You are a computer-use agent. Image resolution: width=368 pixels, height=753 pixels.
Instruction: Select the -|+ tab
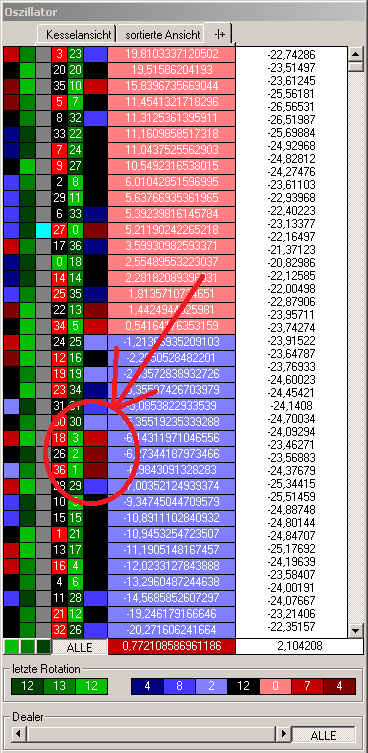click(x=220, y=33)
